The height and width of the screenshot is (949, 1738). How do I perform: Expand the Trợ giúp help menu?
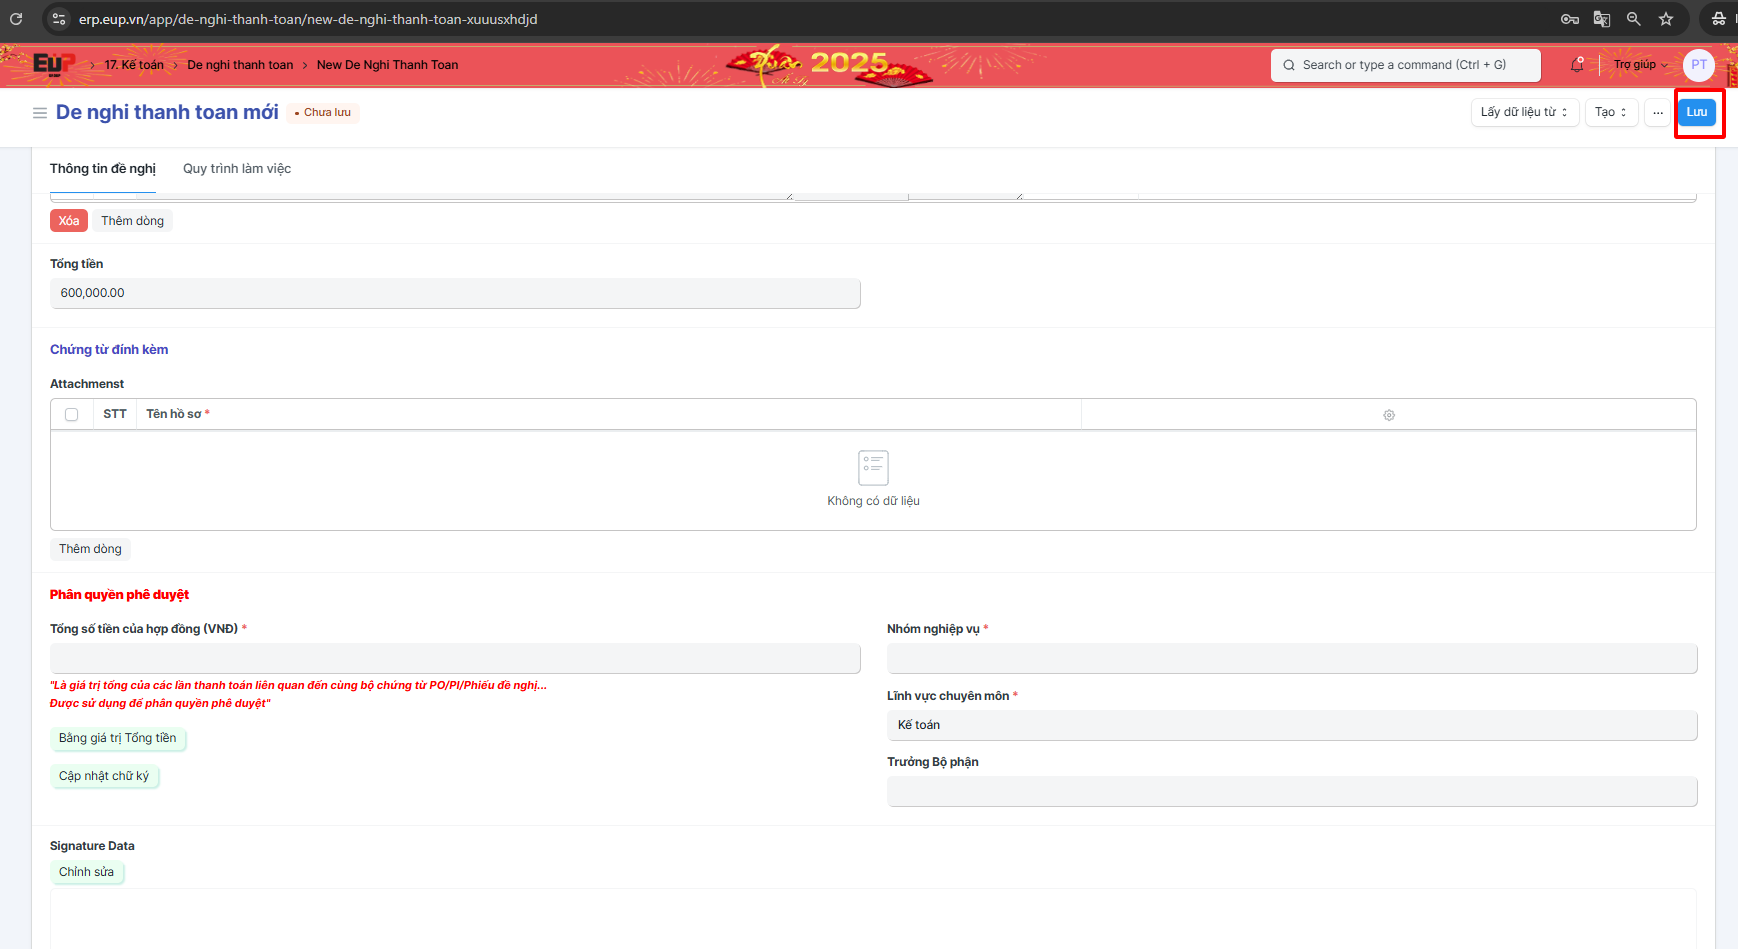[1640, 65]
